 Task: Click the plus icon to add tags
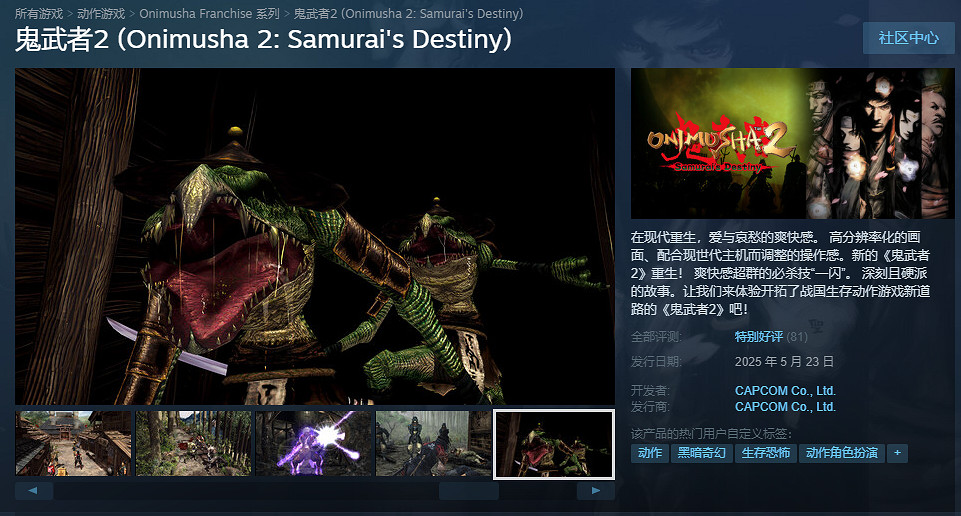point(897,453)
